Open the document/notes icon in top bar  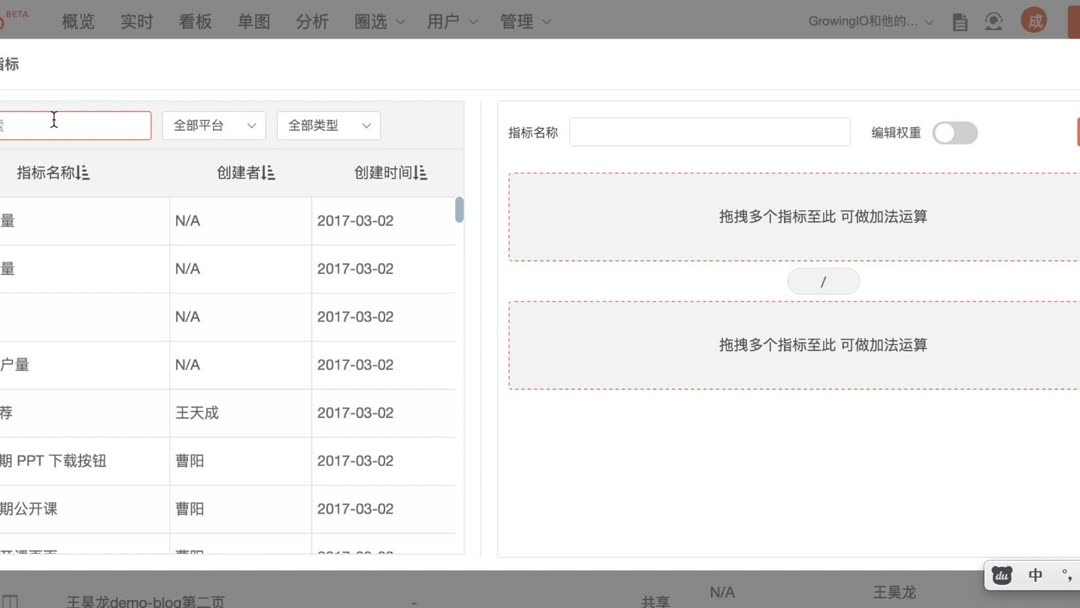pos(959,20)
